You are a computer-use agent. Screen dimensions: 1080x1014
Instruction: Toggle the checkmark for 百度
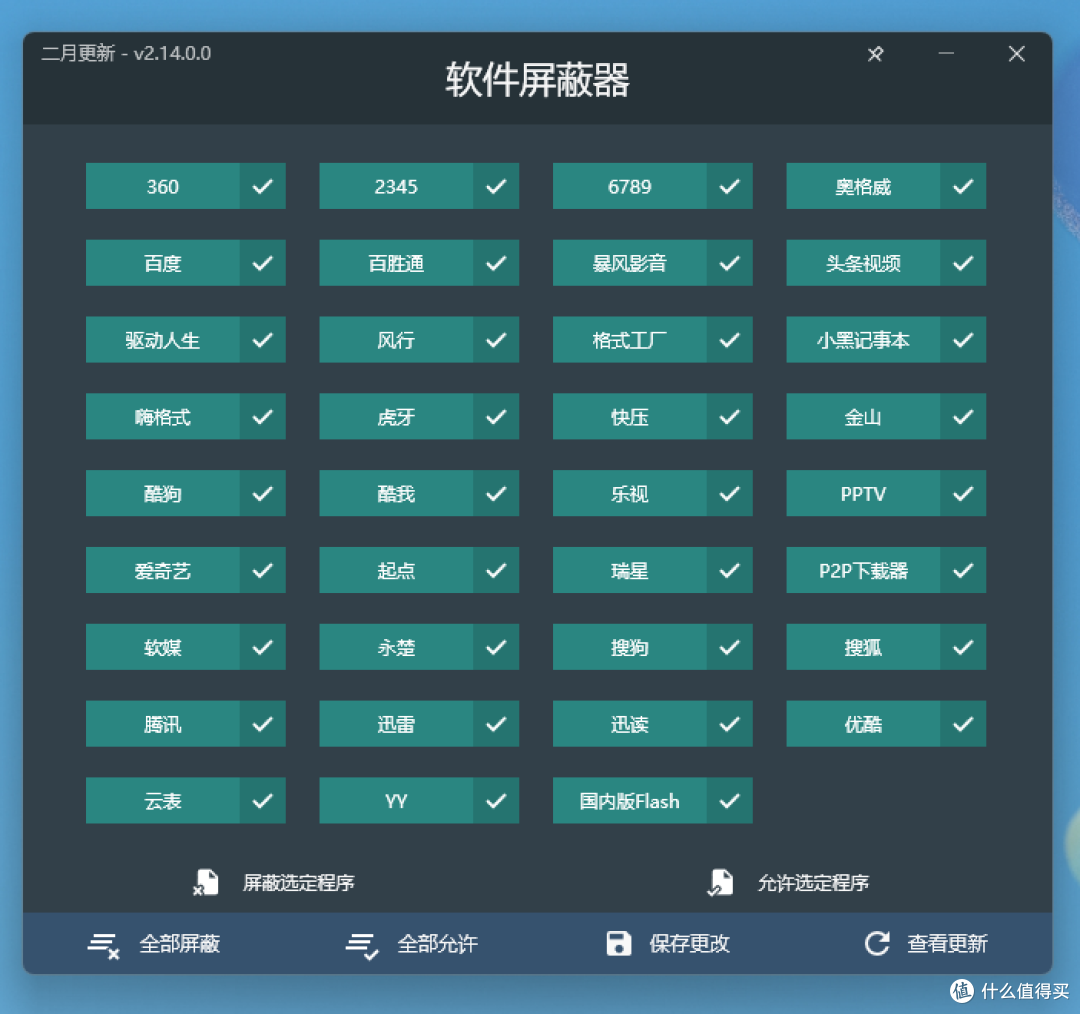(x=262, y=263)
